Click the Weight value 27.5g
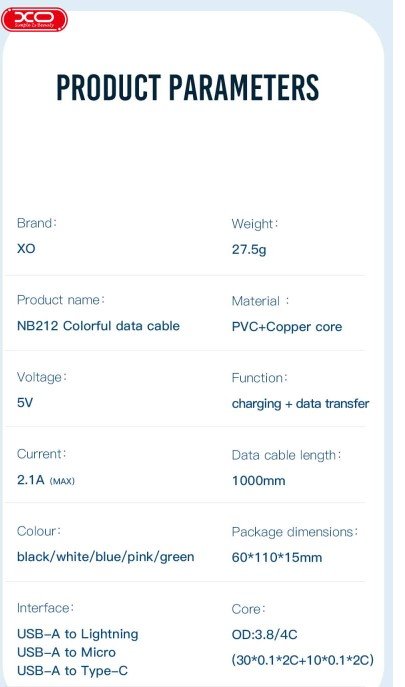The width and height of the screenshot is (405, 687). click(249, 250)
